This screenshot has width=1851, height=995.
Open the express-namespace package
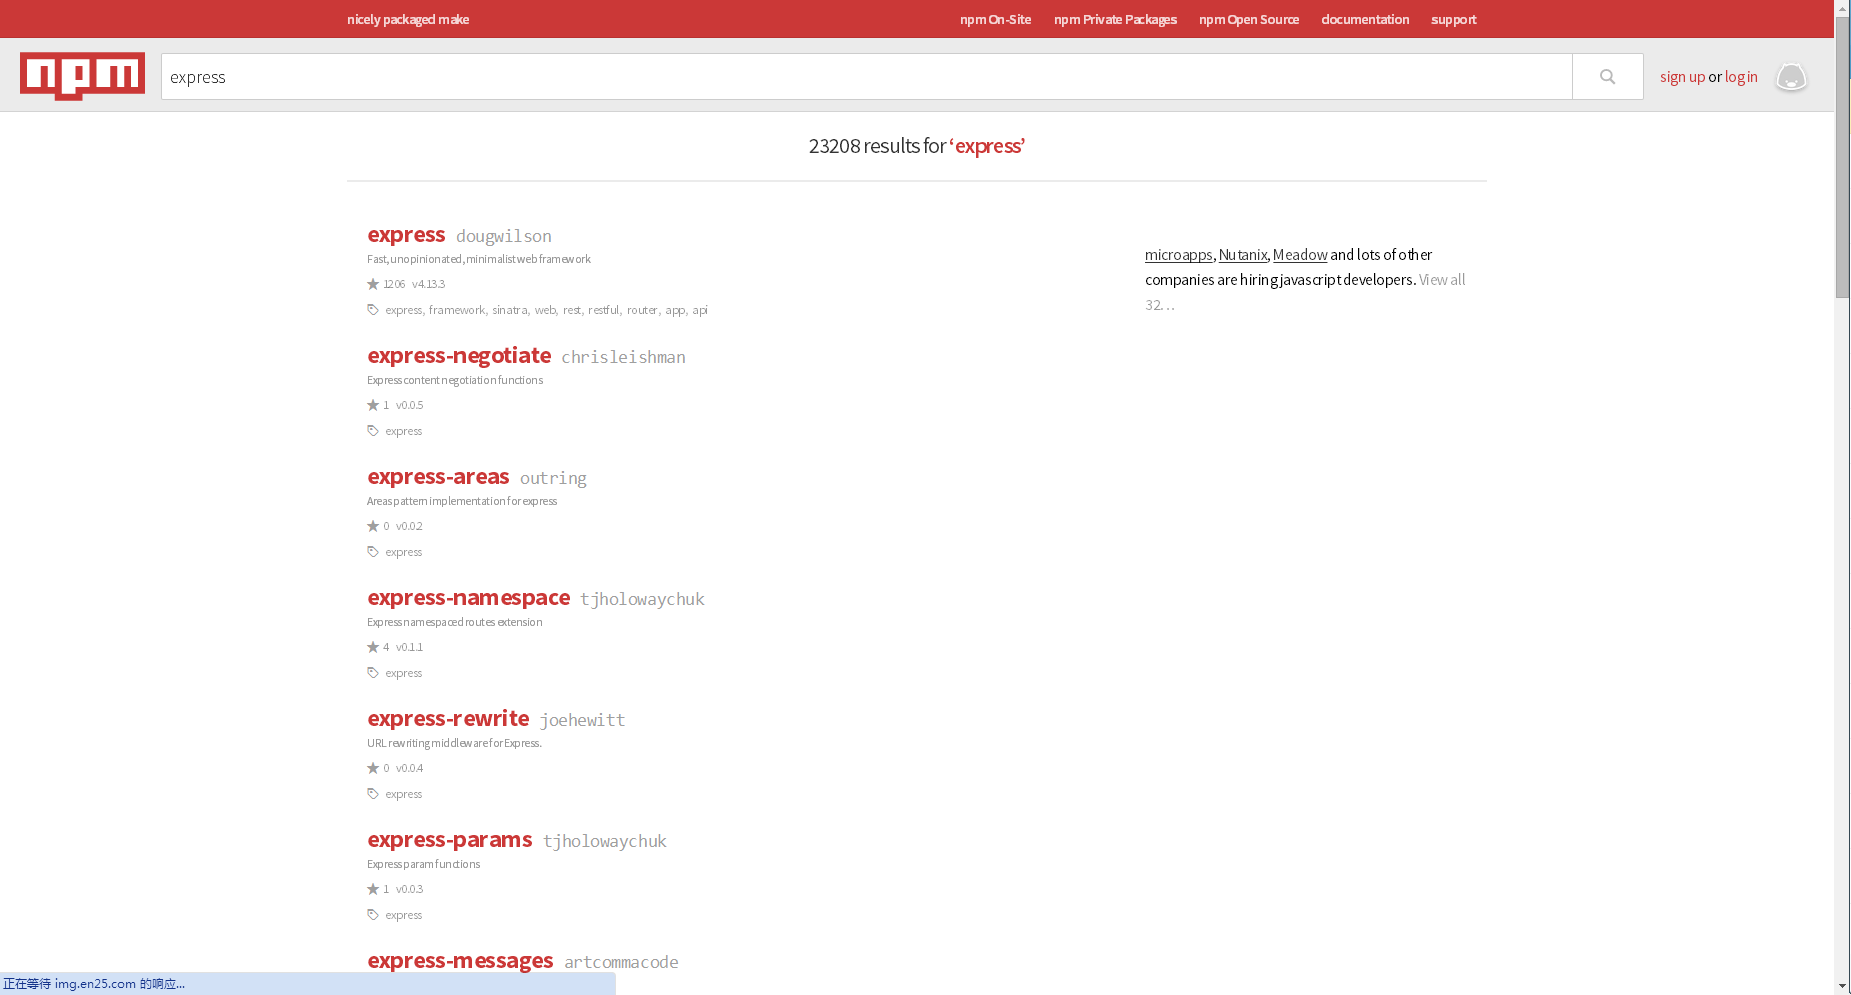pyautogui.click(x=468, y=598)
